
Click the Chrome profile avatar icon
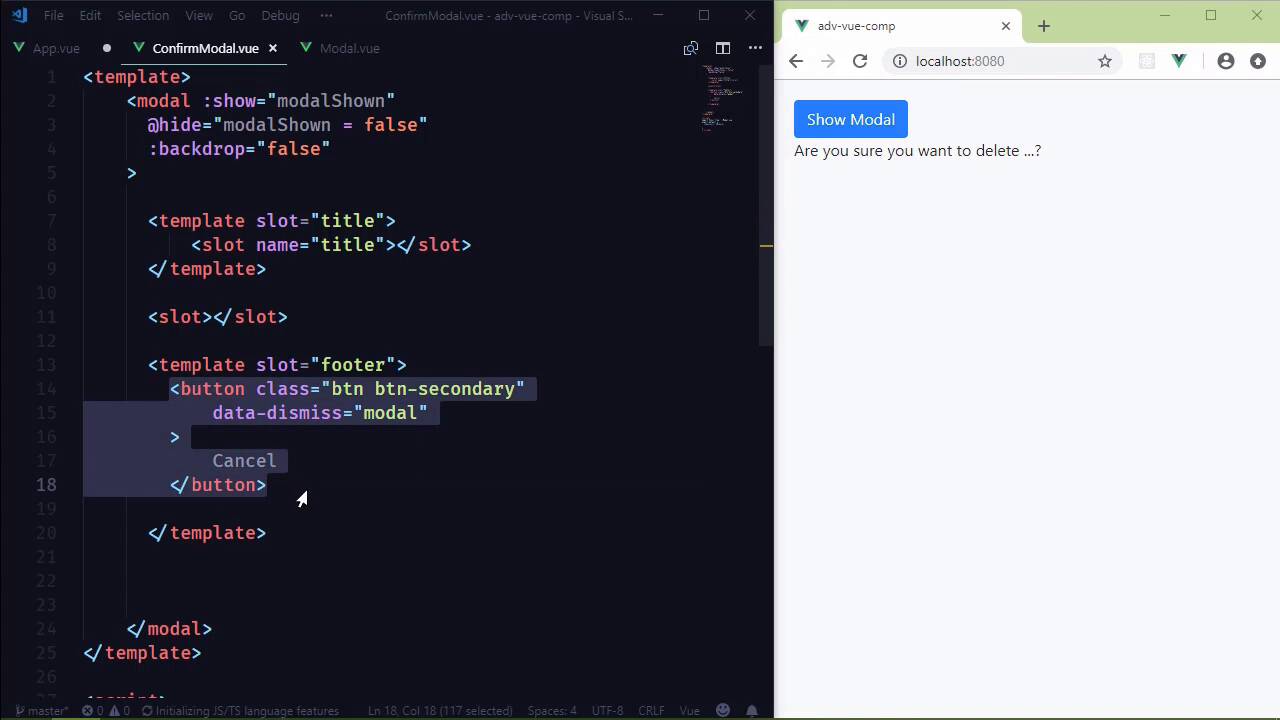[x=1226, y=61]
